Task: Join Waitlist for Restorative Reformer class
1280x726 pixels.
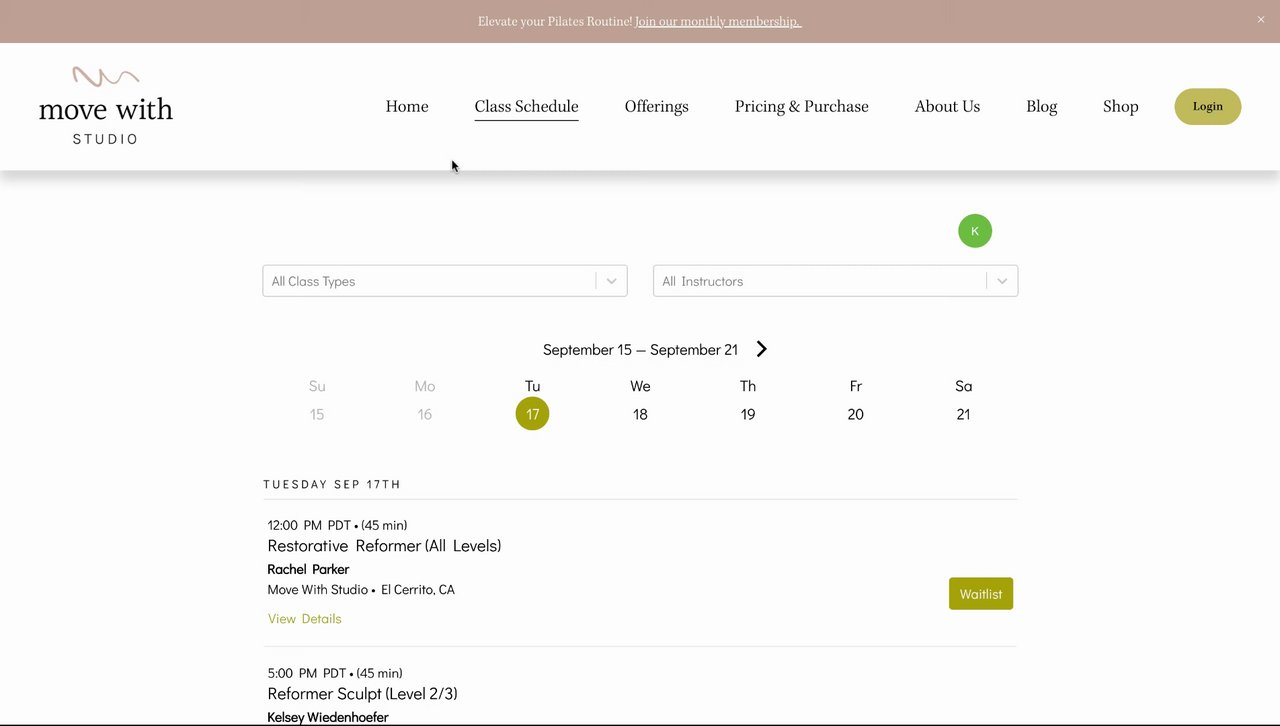Action: pyautogui.click(x=980, y=594)
